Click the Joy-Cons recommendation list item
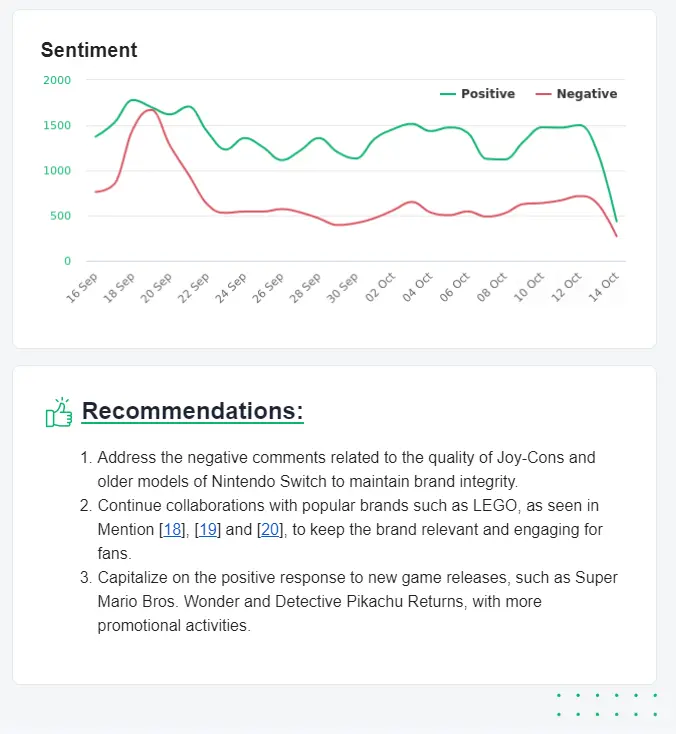The width and height of the screenshot is (676, 734). [346, 469]
